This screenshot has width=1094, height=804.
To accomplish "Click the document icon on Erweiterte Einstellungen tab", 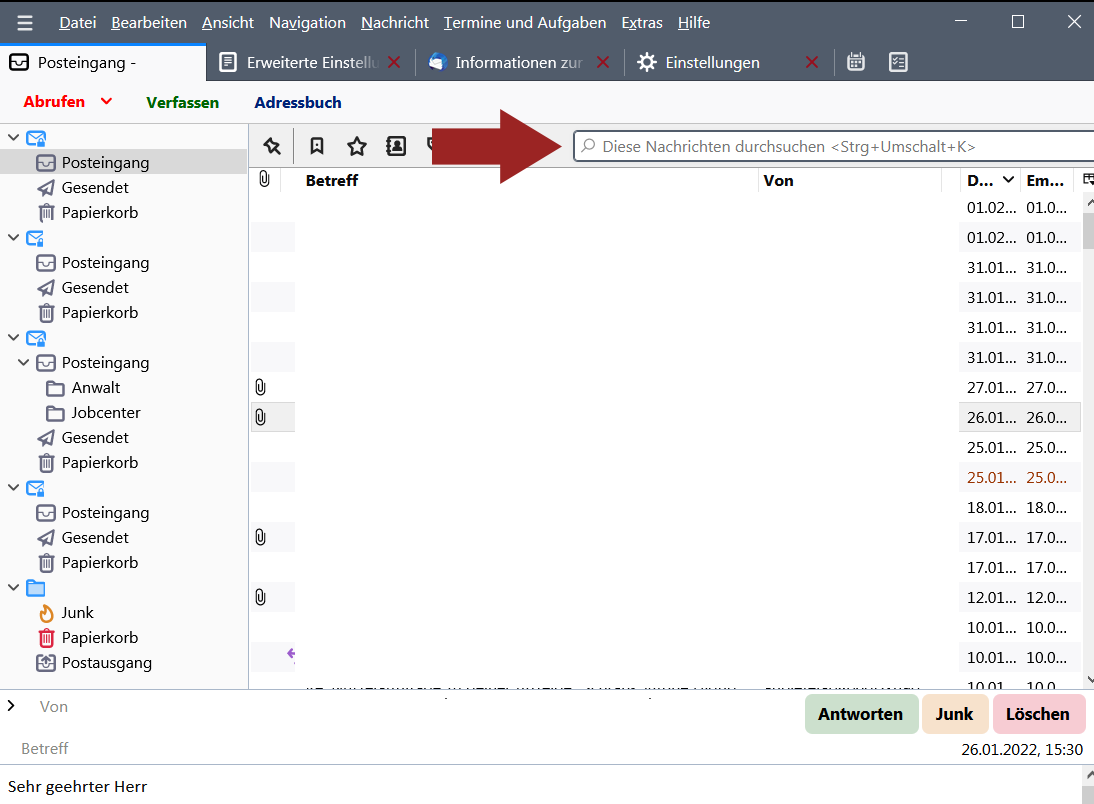I will click(x=227, y=62).
